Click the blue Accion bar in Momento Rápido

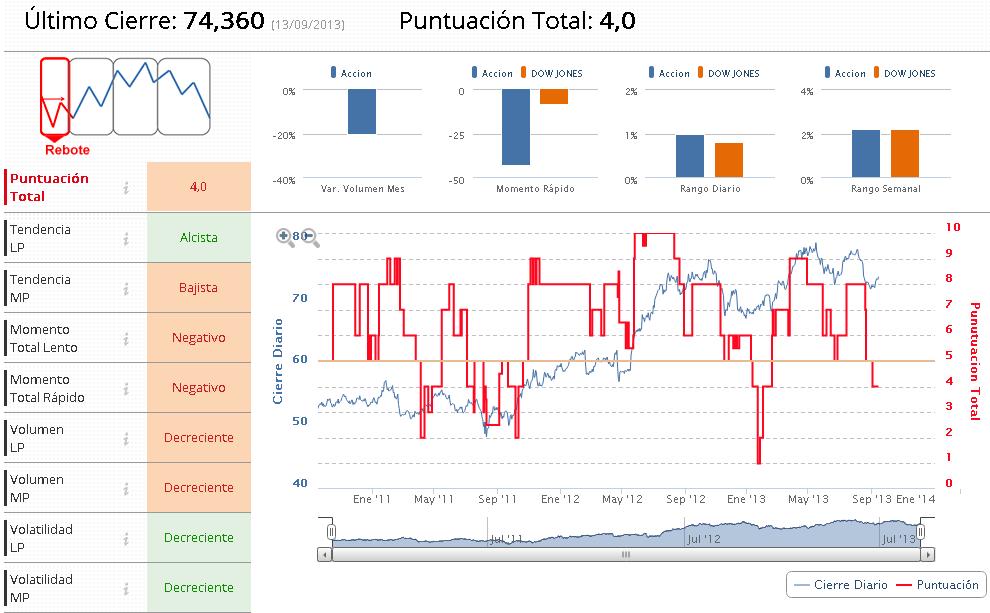click(516, 127)
